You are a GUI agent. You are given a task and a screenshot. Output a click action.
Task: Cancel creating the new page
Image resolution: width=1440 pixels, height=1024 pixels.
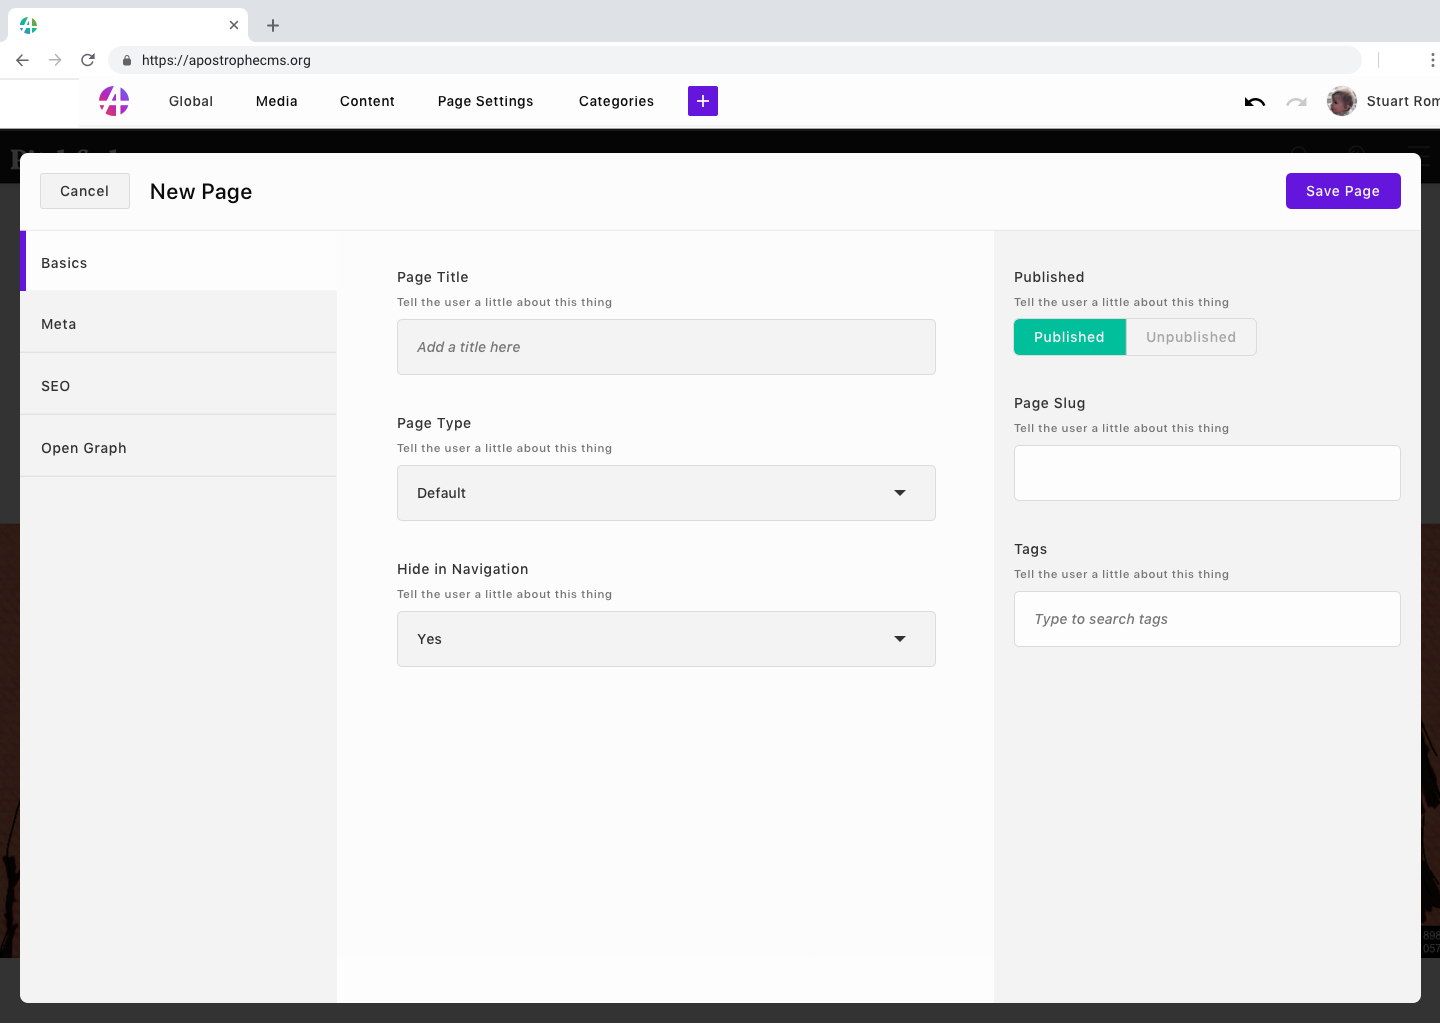tap(84, 190)
